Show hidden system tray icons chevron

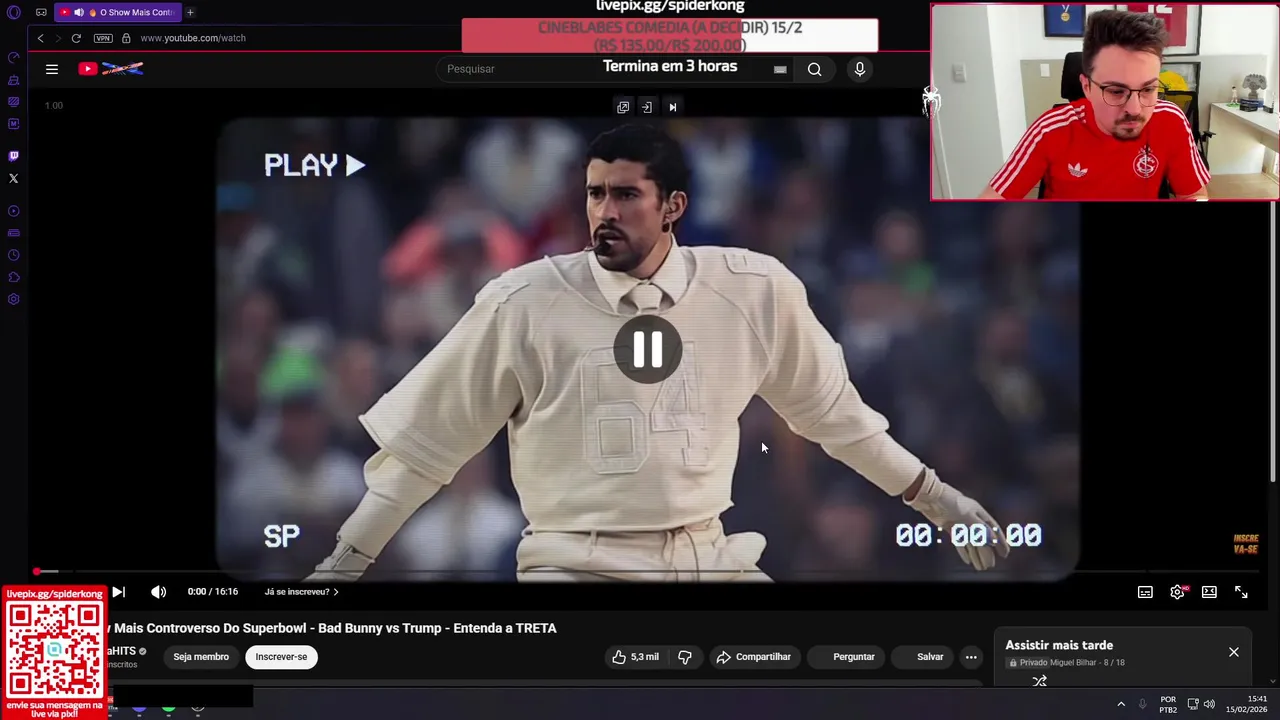click(x=1121, y=705)
